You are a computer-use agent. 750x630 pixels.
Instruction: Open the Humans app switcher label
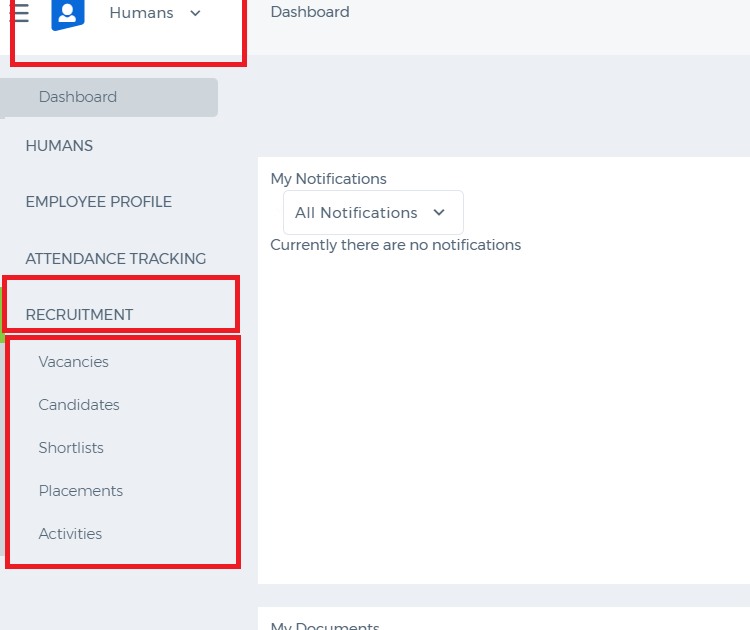coord(141,13)
